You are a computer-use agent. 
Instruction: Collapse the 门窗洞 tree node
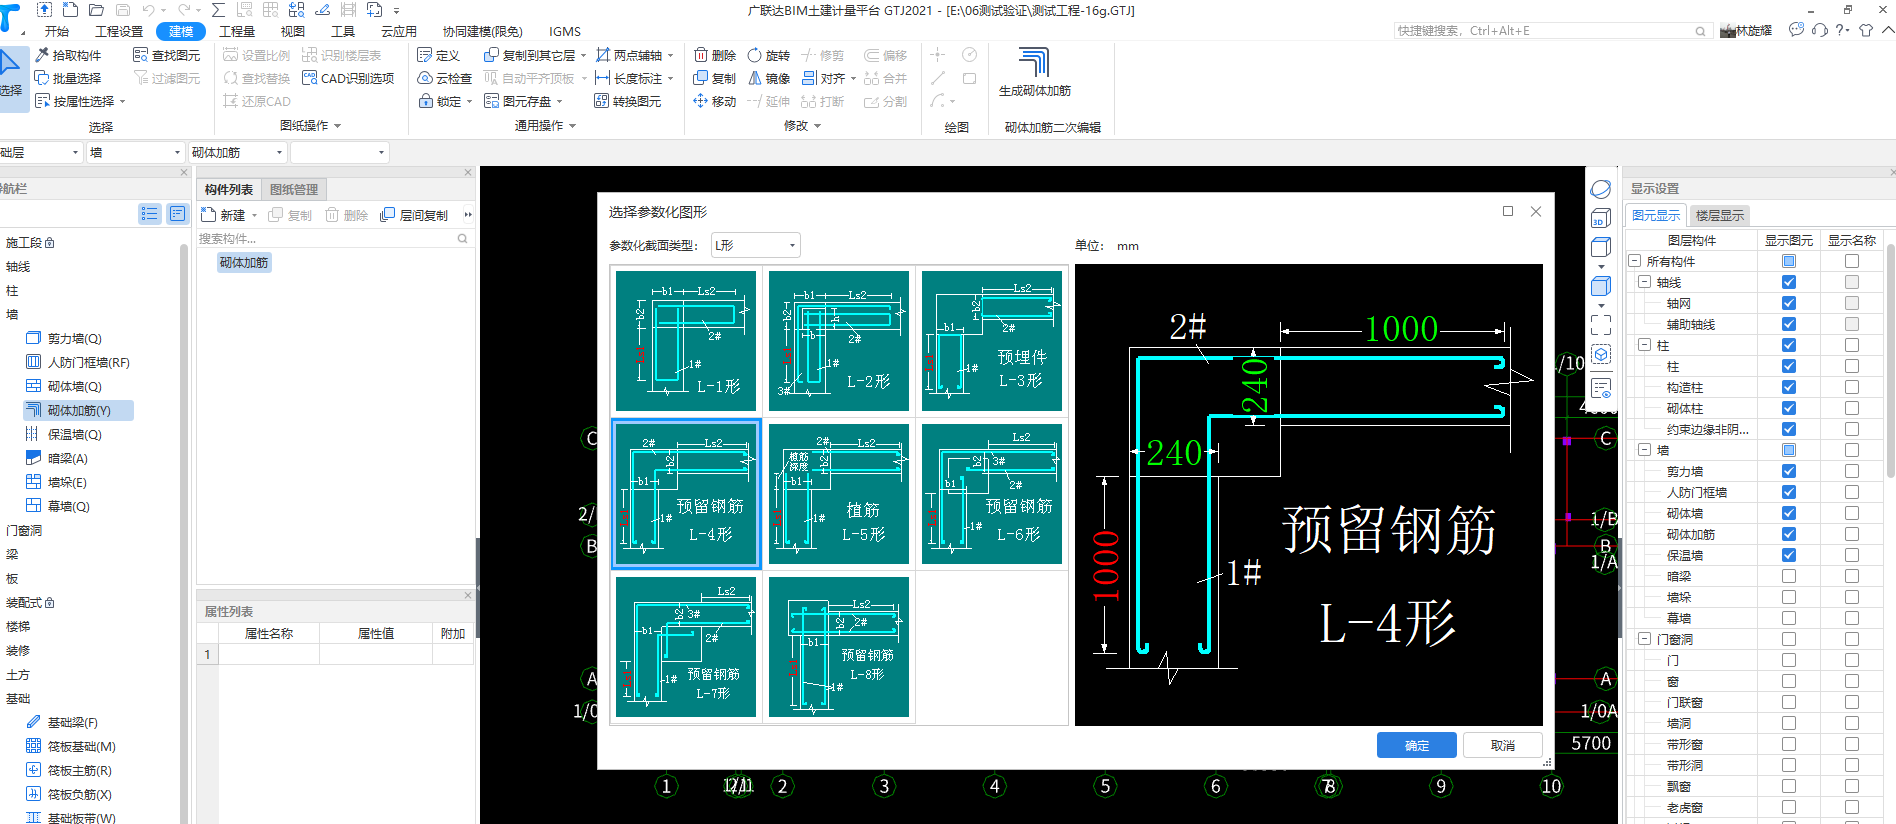pos(1645,639)
